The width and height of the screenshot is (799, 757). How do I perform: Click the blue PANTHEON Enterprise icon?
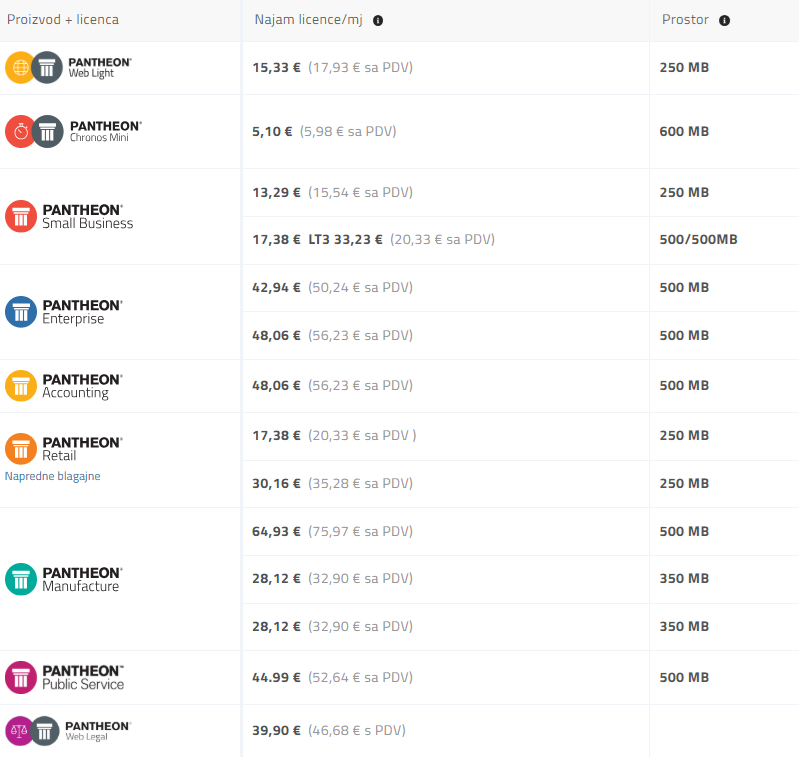coord(21,312)
